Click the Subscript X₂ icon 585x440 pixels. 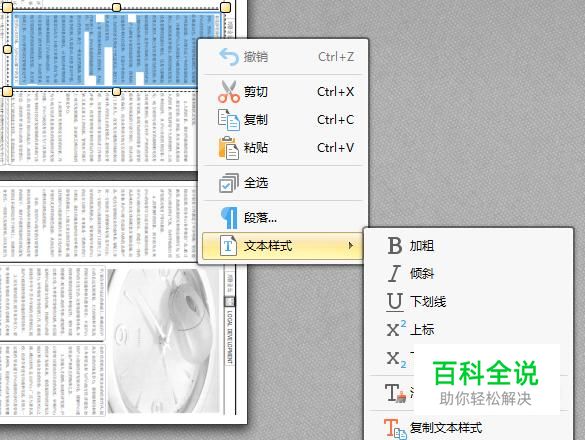point(396,359)
